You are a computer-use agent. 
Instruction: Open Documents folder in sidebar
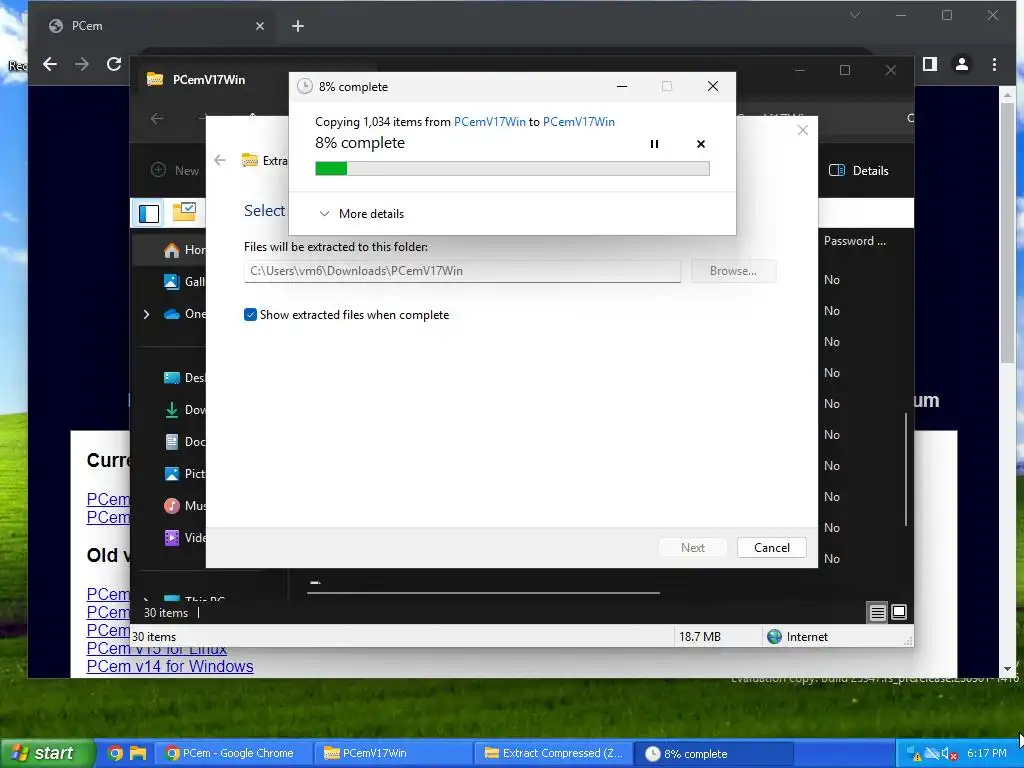185,442
